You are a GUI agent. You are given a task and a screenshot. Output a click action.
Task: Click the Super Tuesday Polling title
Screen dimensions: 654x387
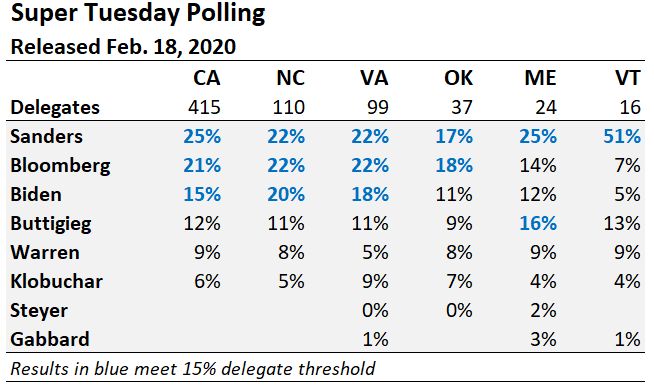138,13
